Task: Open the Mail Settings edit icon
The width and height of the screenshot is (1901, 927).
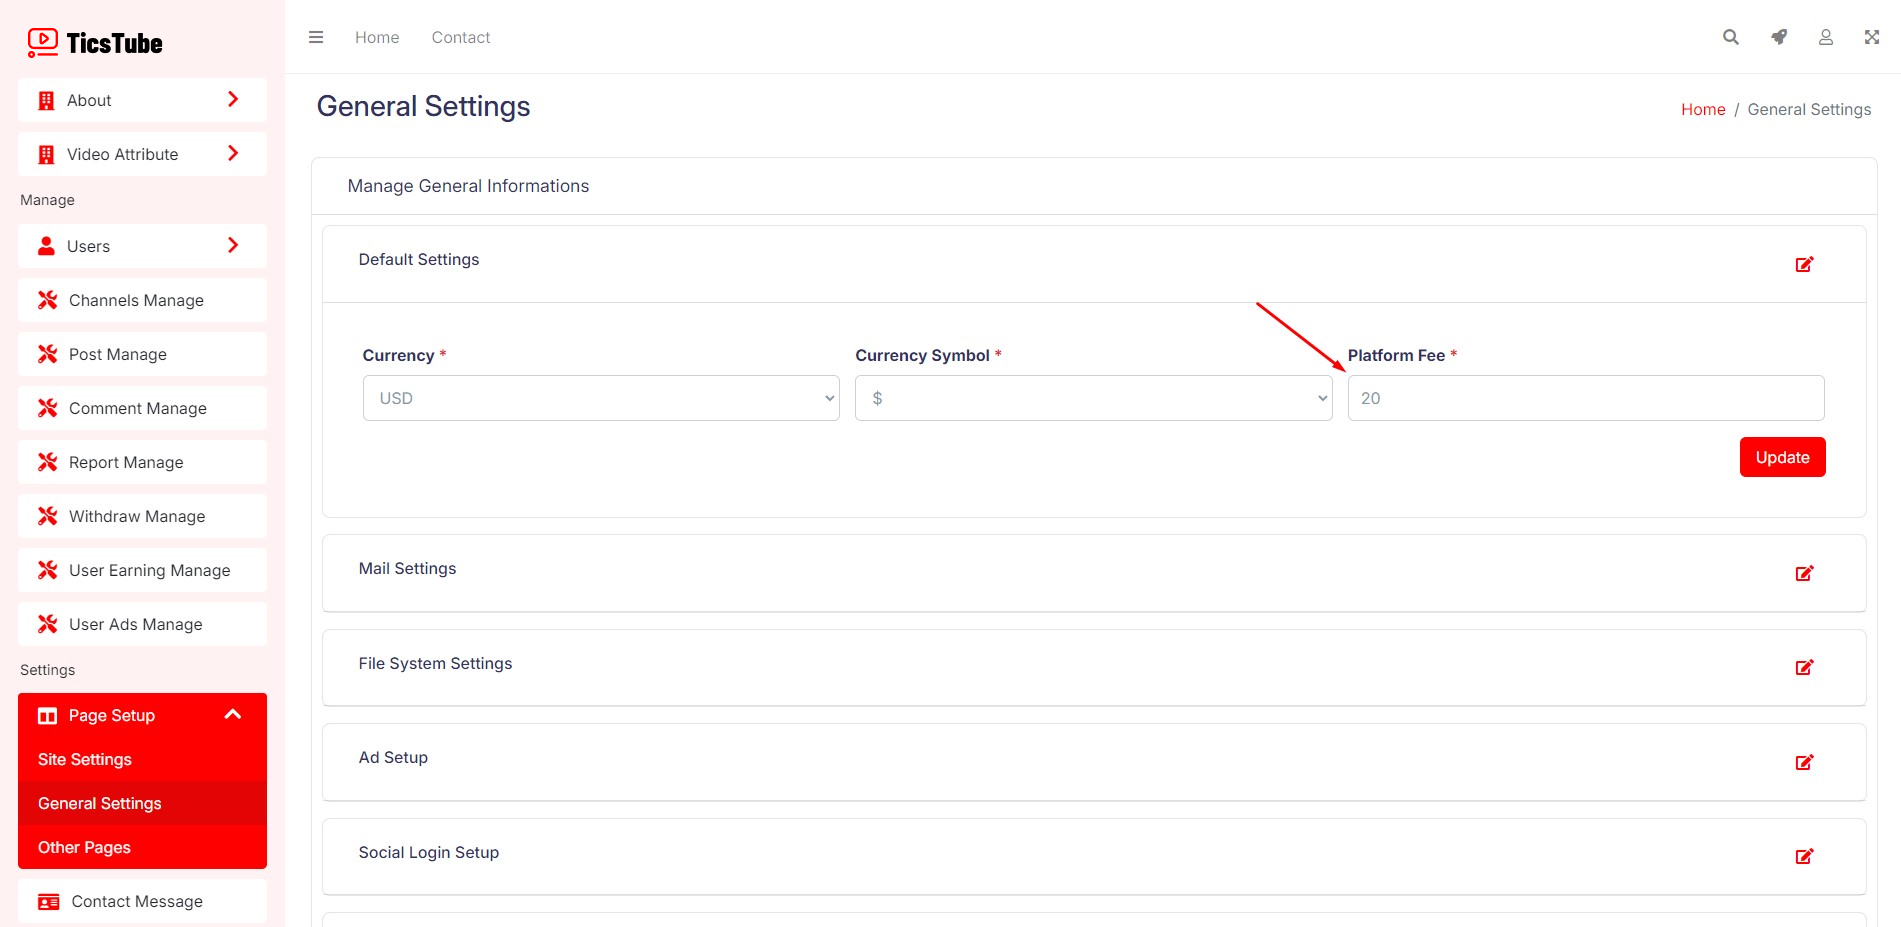Action: tap(1804, 573)
